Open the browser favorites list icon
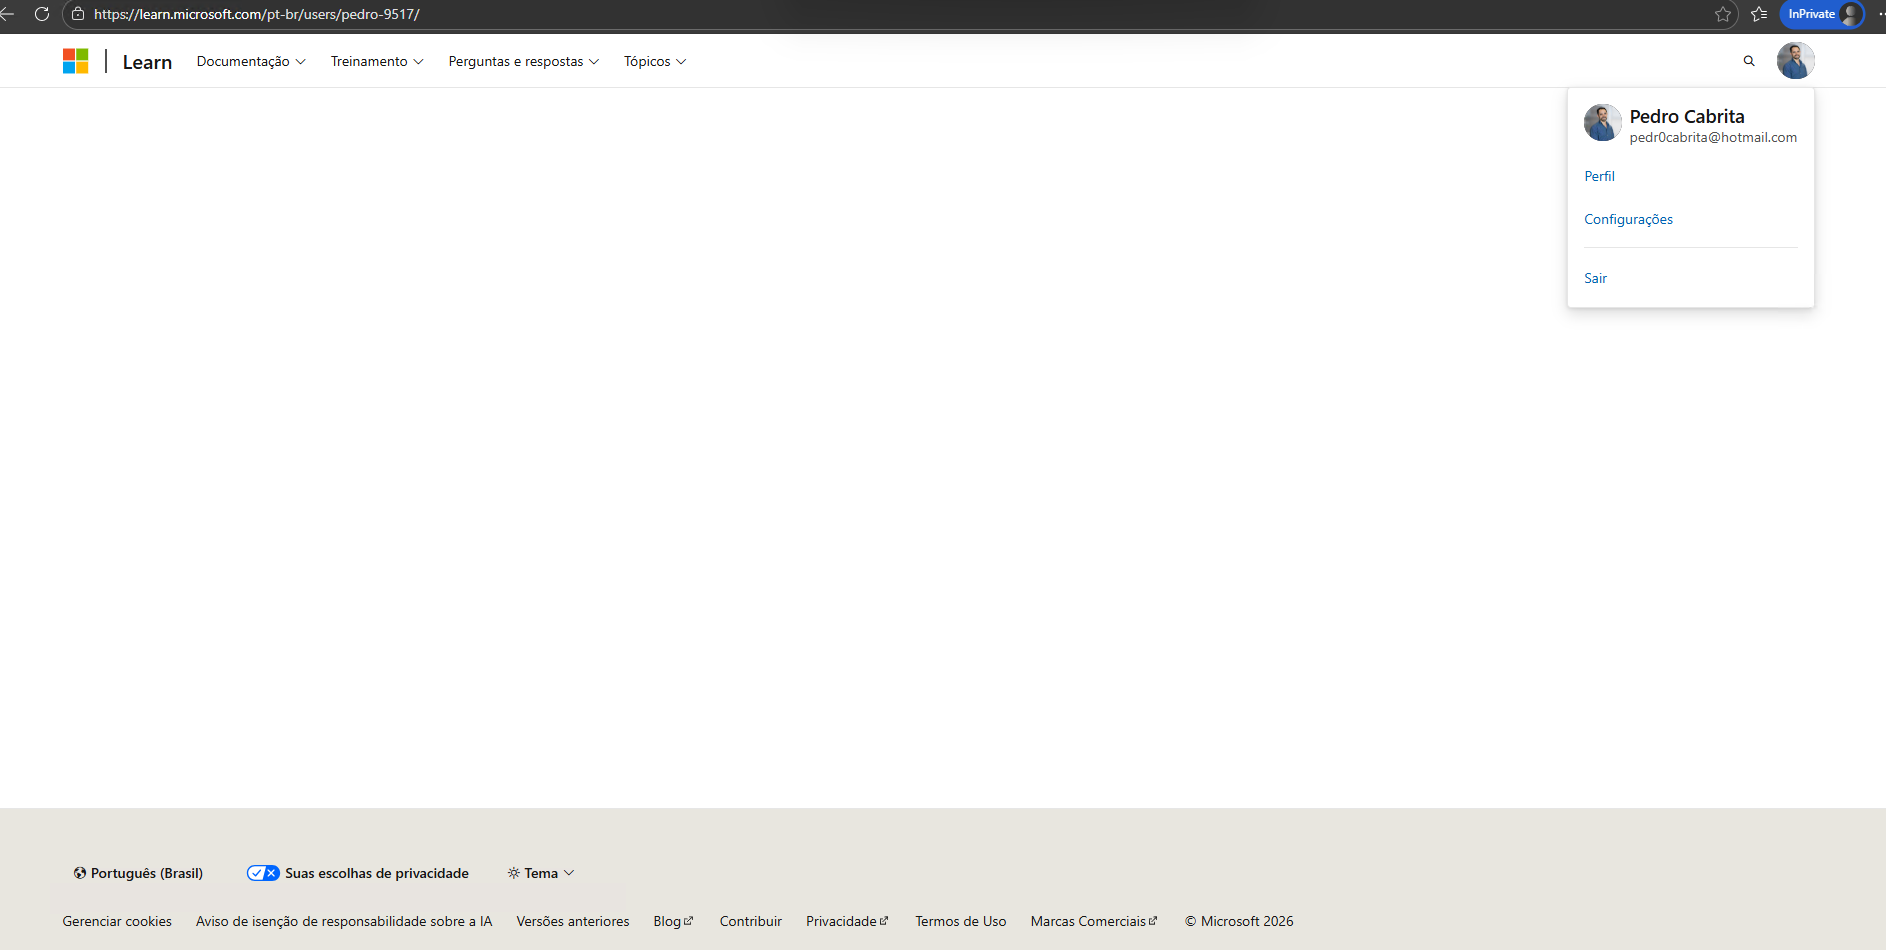This screenshot has width=1886, height=950. (x=1760, y=14)
